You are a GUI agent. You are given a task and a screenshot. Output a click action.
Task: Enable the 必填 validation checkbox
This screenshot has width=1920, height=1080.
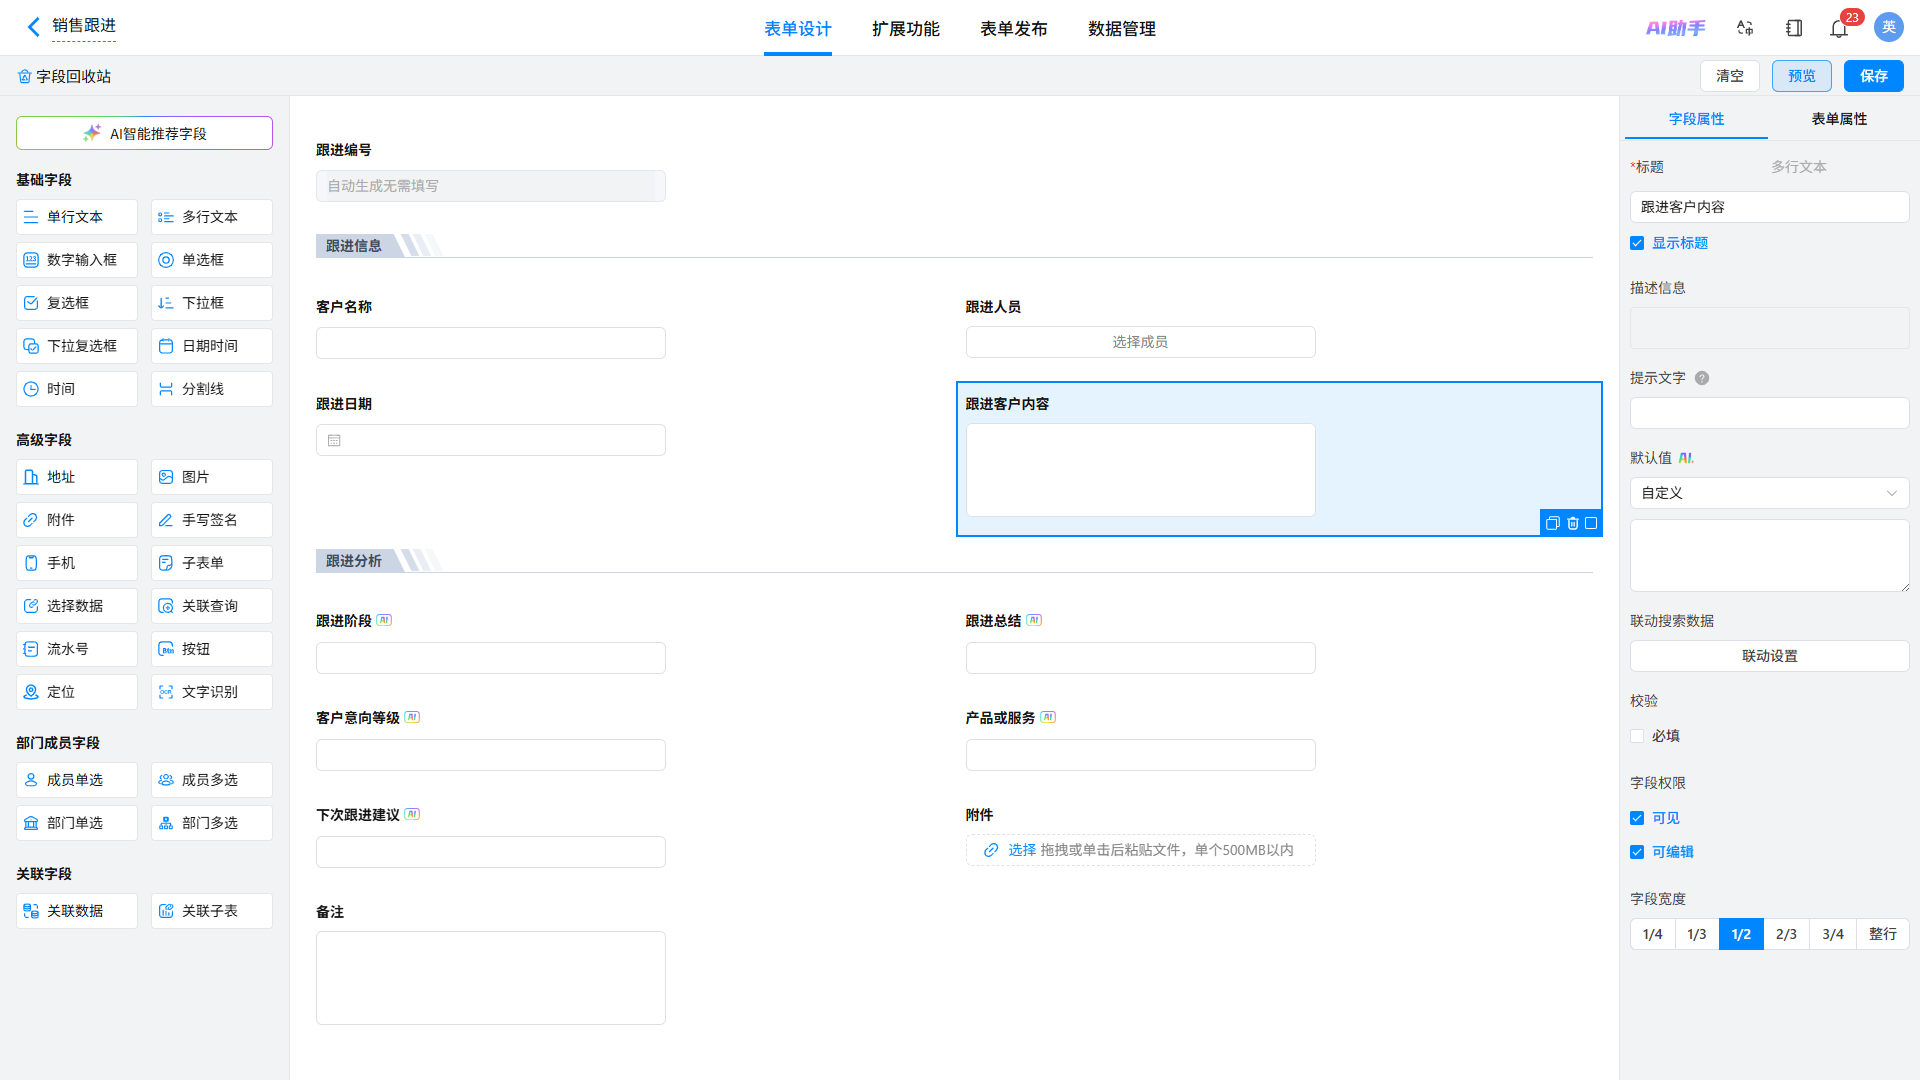click(x=1637, y=736)
